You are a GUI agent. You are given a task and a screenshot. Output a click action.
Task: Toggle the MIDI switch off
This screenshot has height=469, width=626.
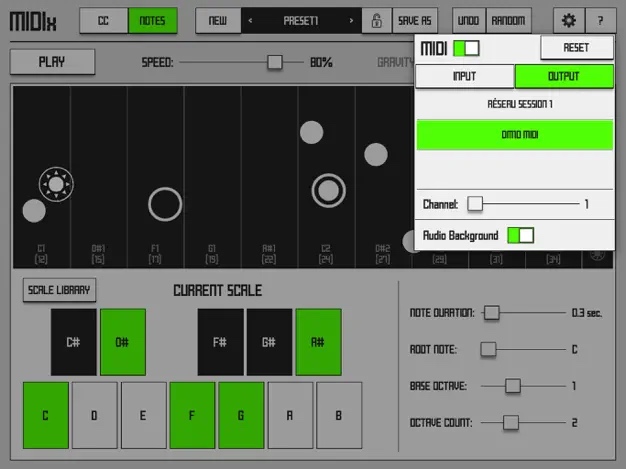coord(466,48)
